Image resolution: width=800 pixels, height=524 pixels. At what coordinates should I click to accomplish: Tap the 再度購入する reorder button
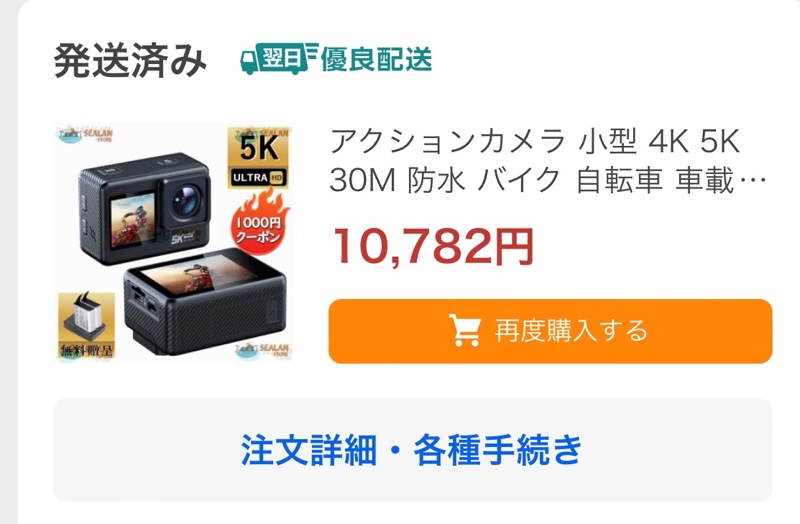tap(550, 331)
